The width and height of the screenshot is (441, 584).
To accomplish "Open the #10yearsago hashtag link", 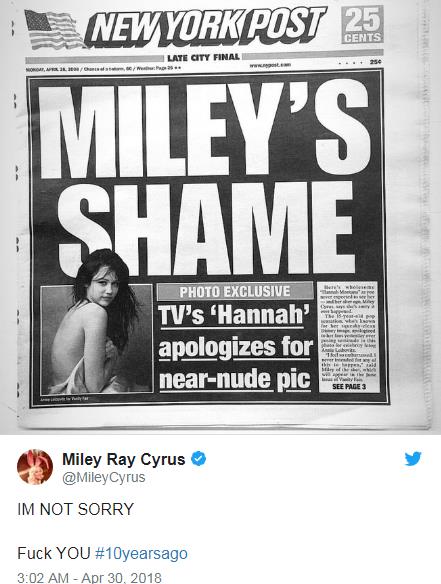I will pos(141,553).
